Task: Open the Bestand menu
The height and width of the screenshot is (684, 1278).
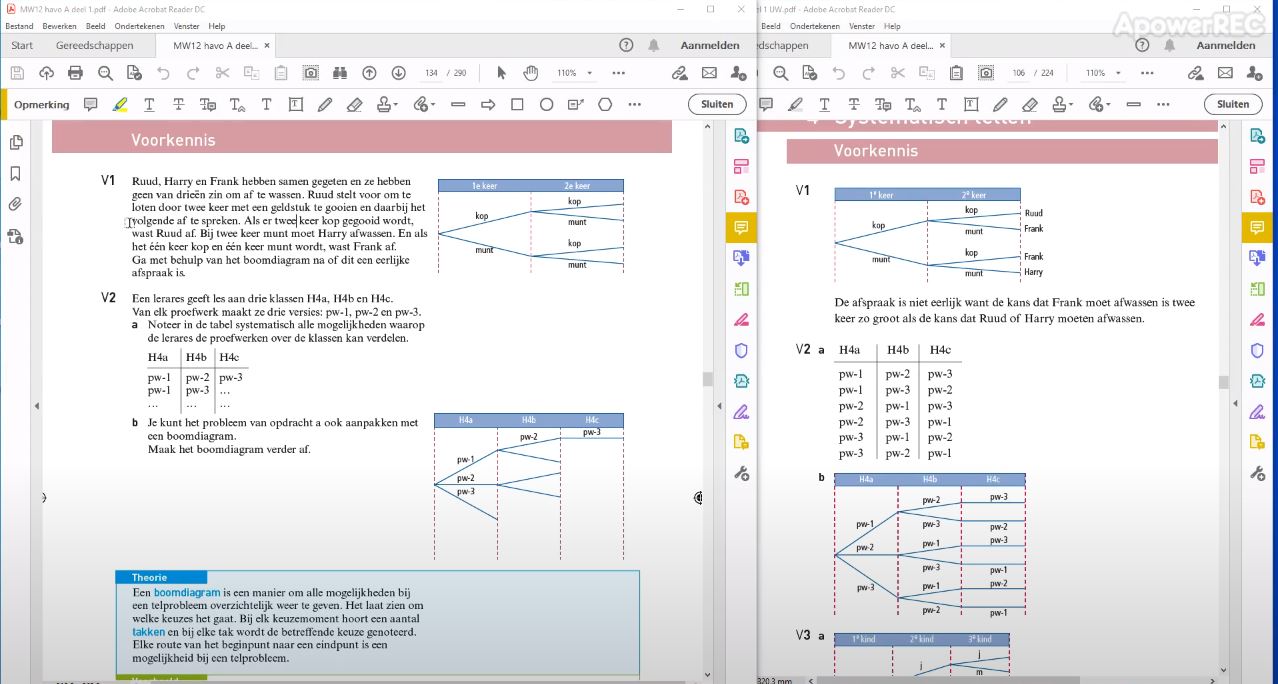Action: [19, 26]
